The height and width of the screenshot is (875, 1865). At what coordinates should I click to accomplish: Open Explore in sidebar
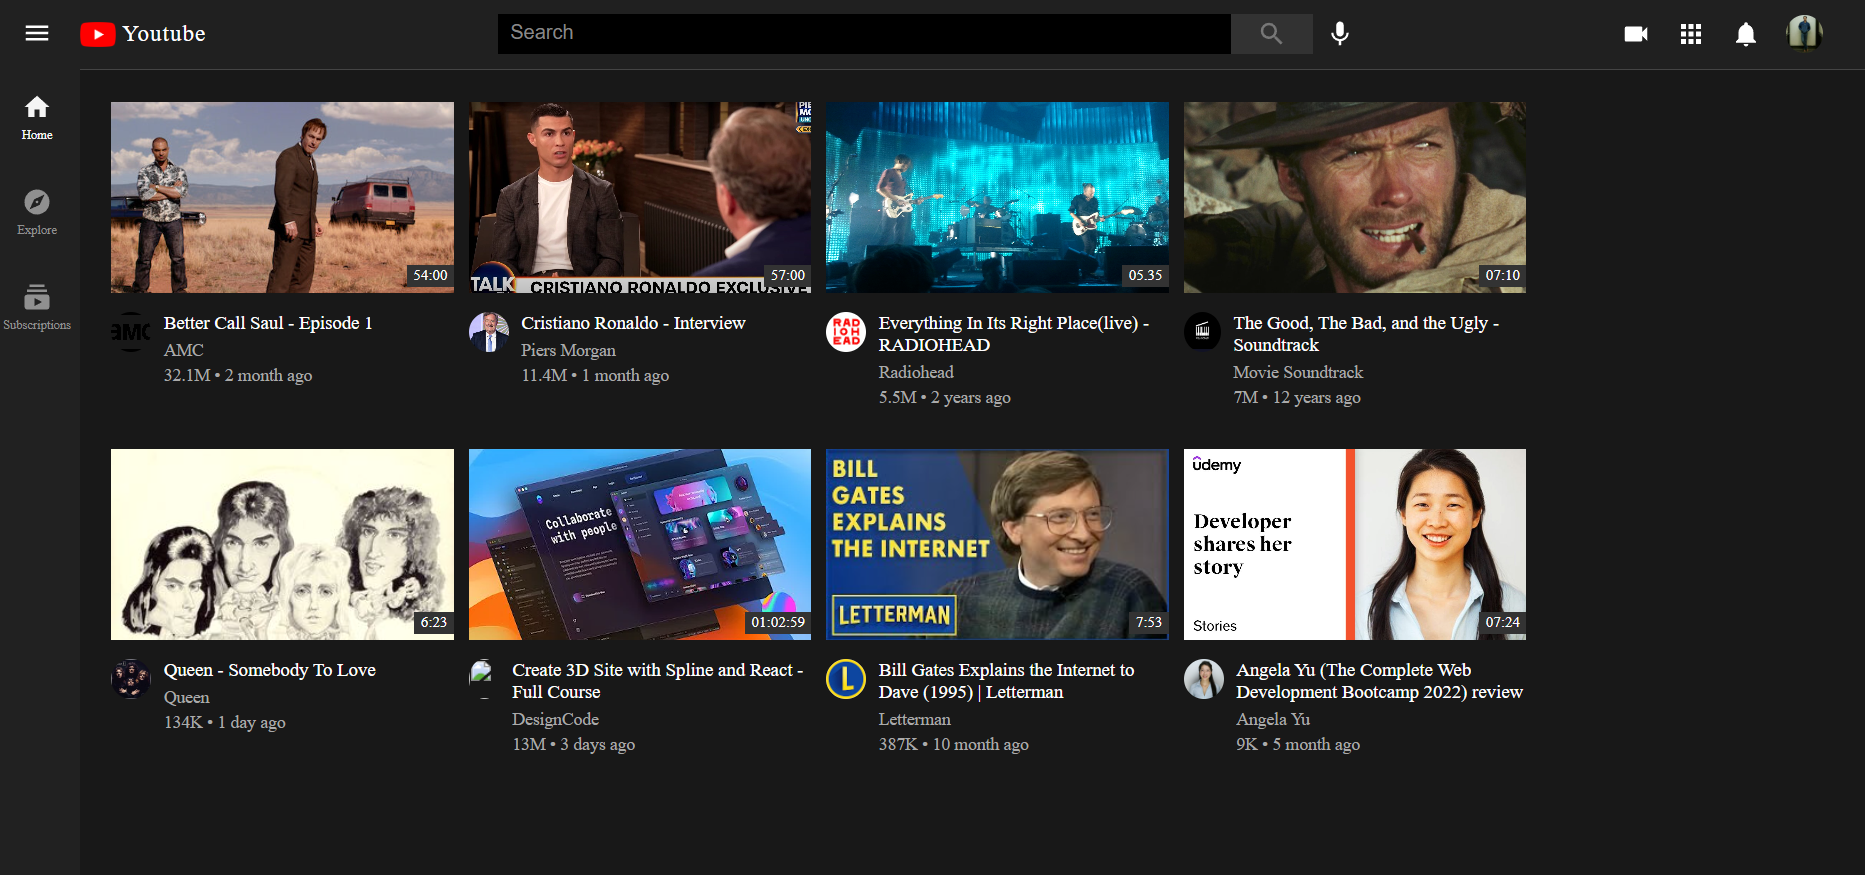(37, 213)
